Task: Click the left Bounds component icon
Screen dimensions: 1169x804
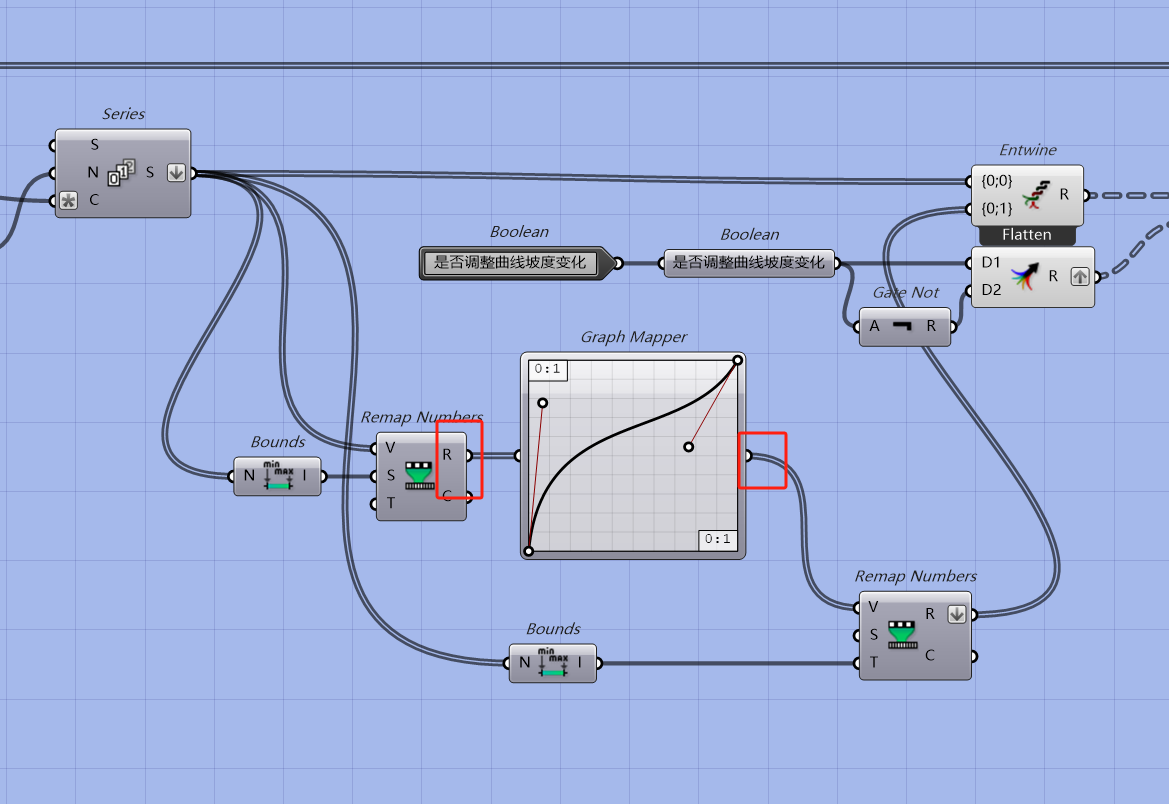Action: (x=277, y=476)
